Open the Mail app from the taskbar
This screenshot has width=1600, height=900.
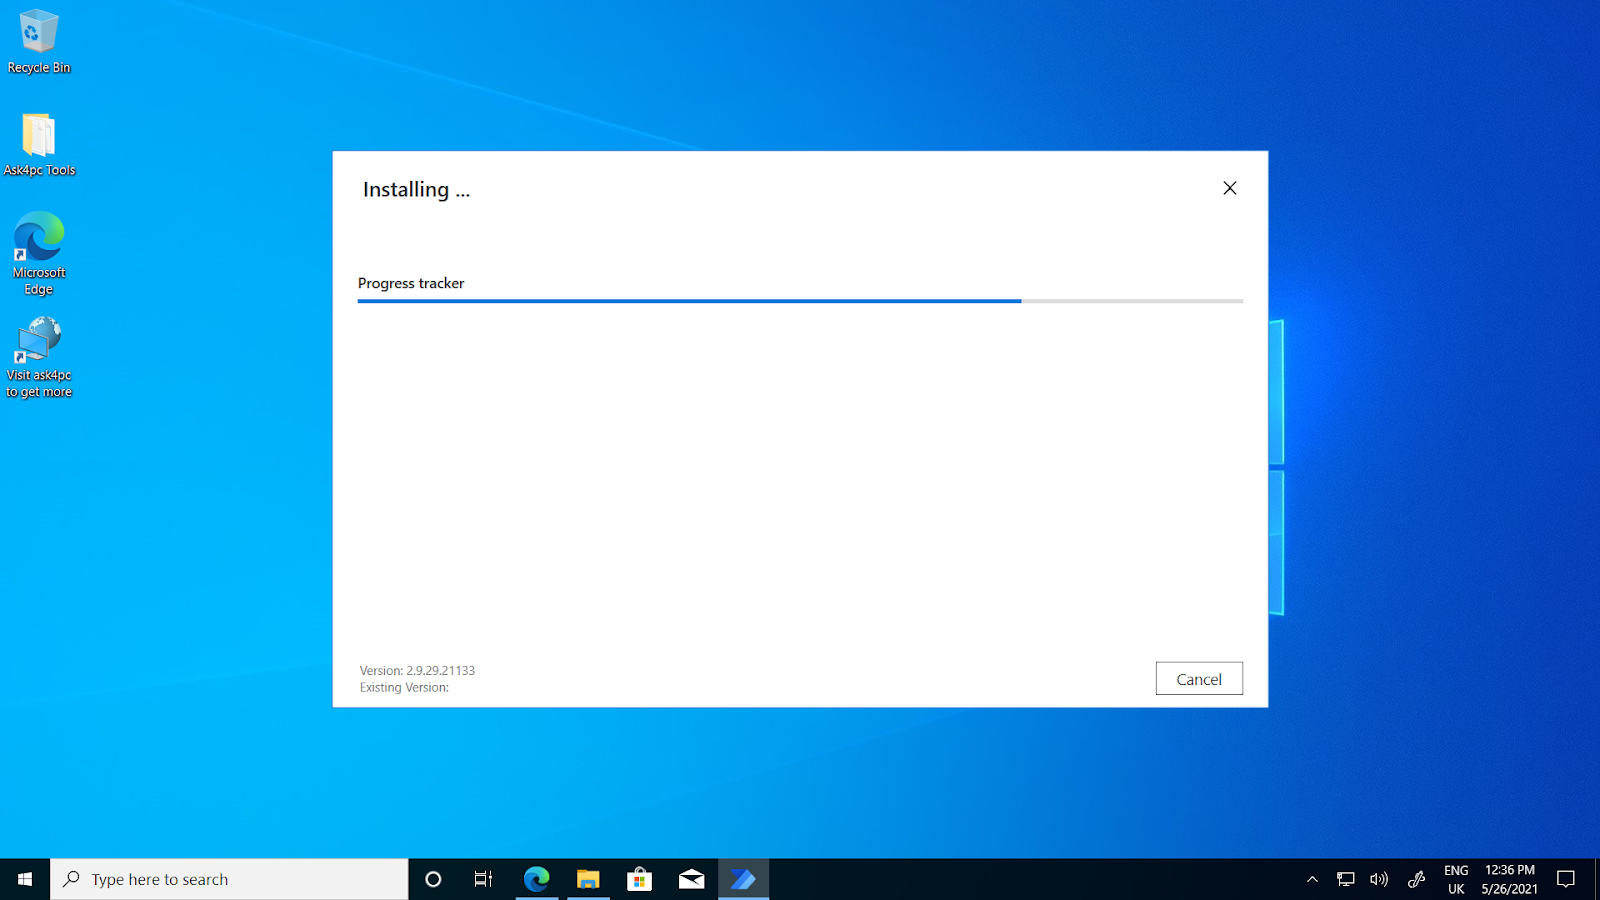pyautogui.click(x=692, y=879)
